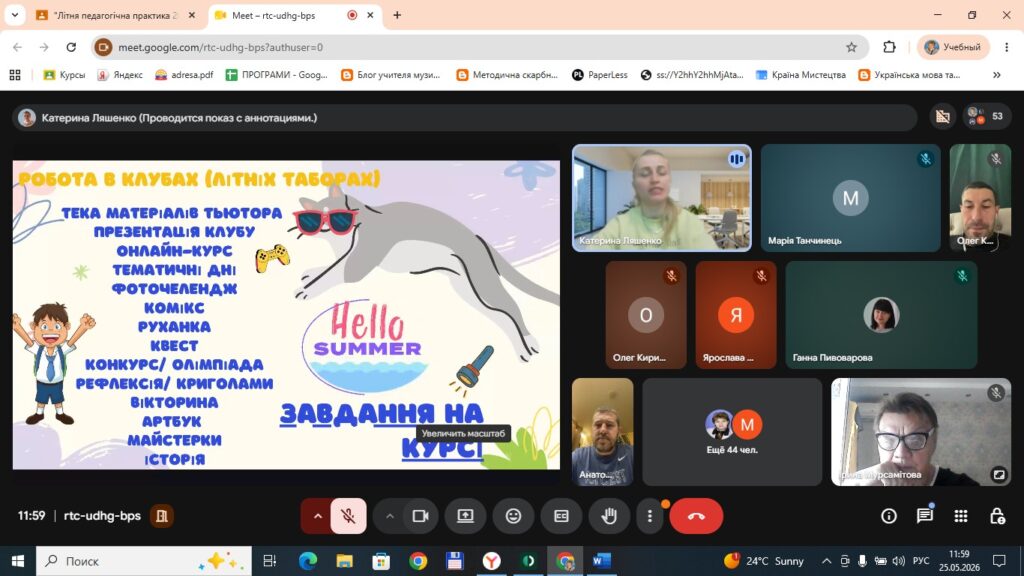This screenshot has height=576, width=1024.
Task: Open 'ПРОГРАМИ - Goog...' bookmark
Action: (x=277, y=75)
